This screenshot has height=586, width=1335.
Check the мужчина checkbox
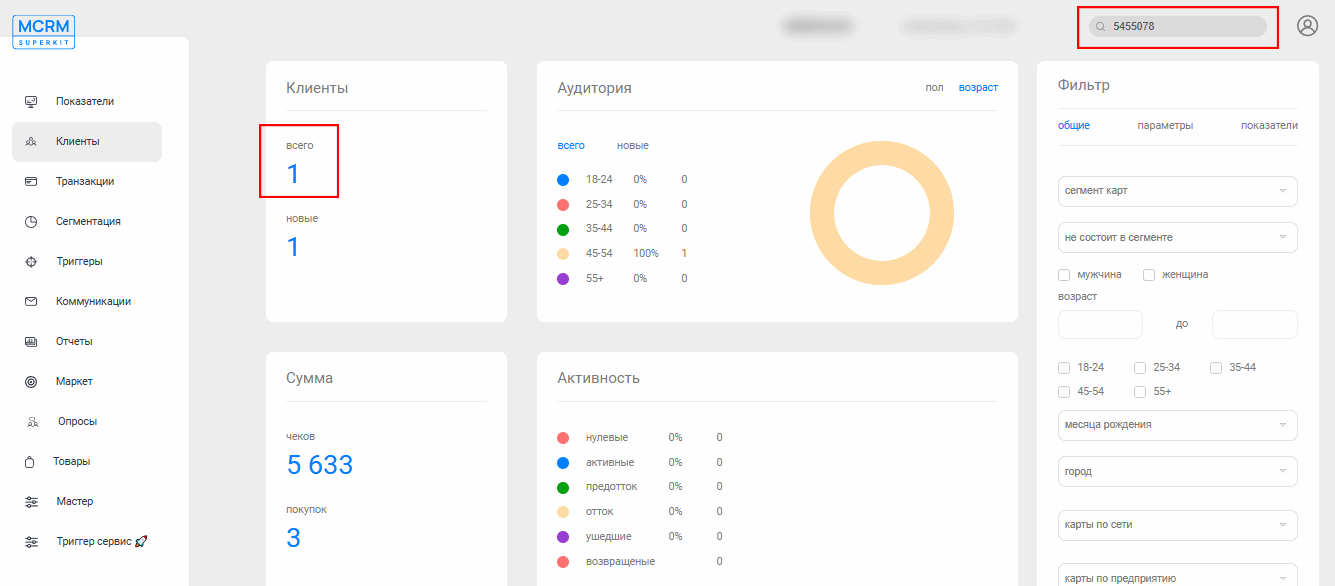[1064, 275]
